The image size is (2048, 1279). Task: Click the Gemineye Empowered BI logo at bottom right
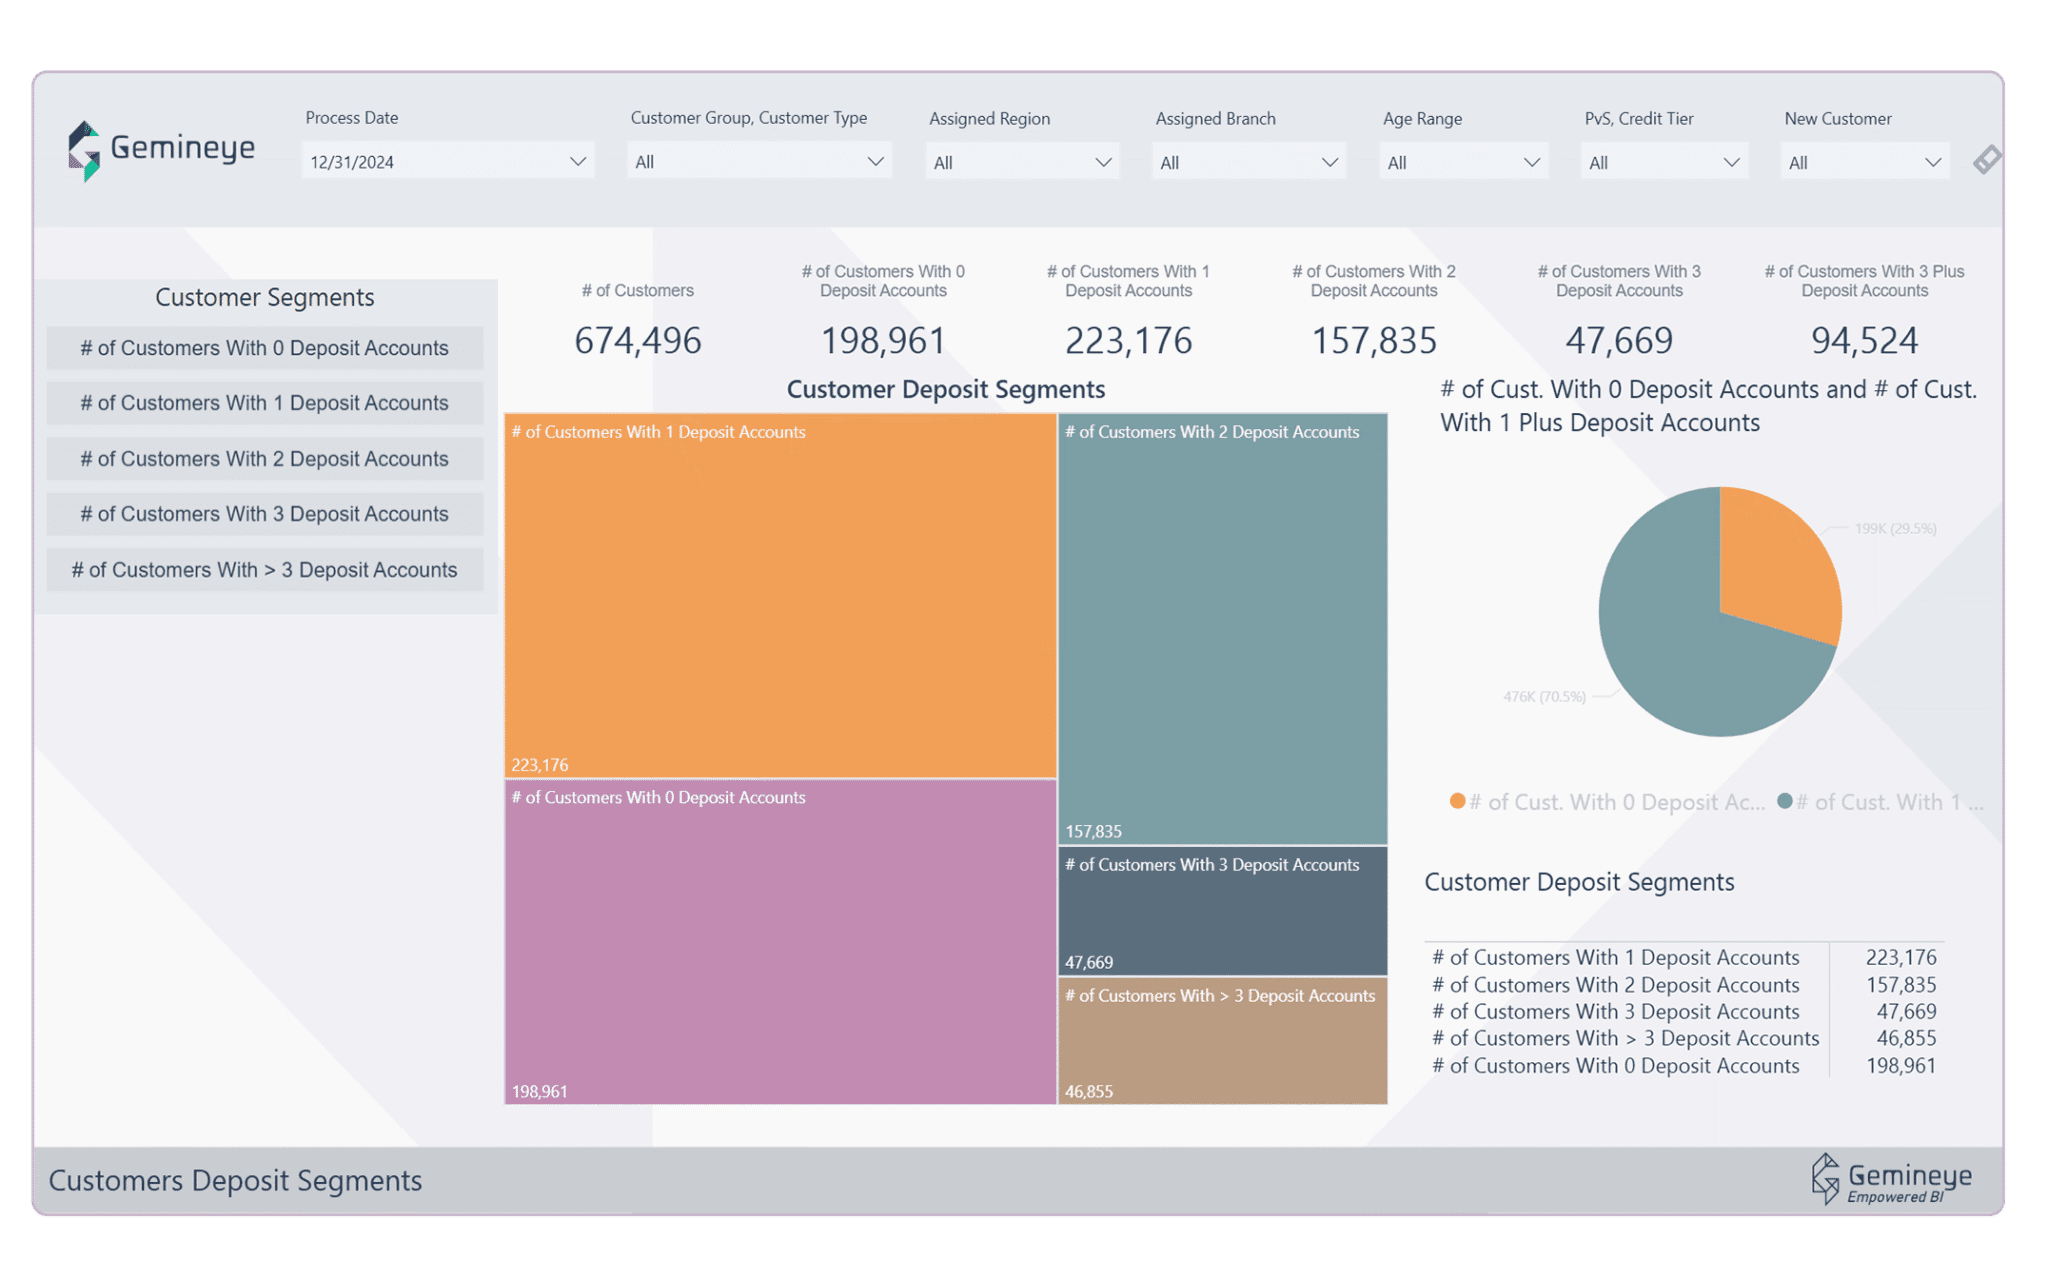click(x=1893, y=1180)
